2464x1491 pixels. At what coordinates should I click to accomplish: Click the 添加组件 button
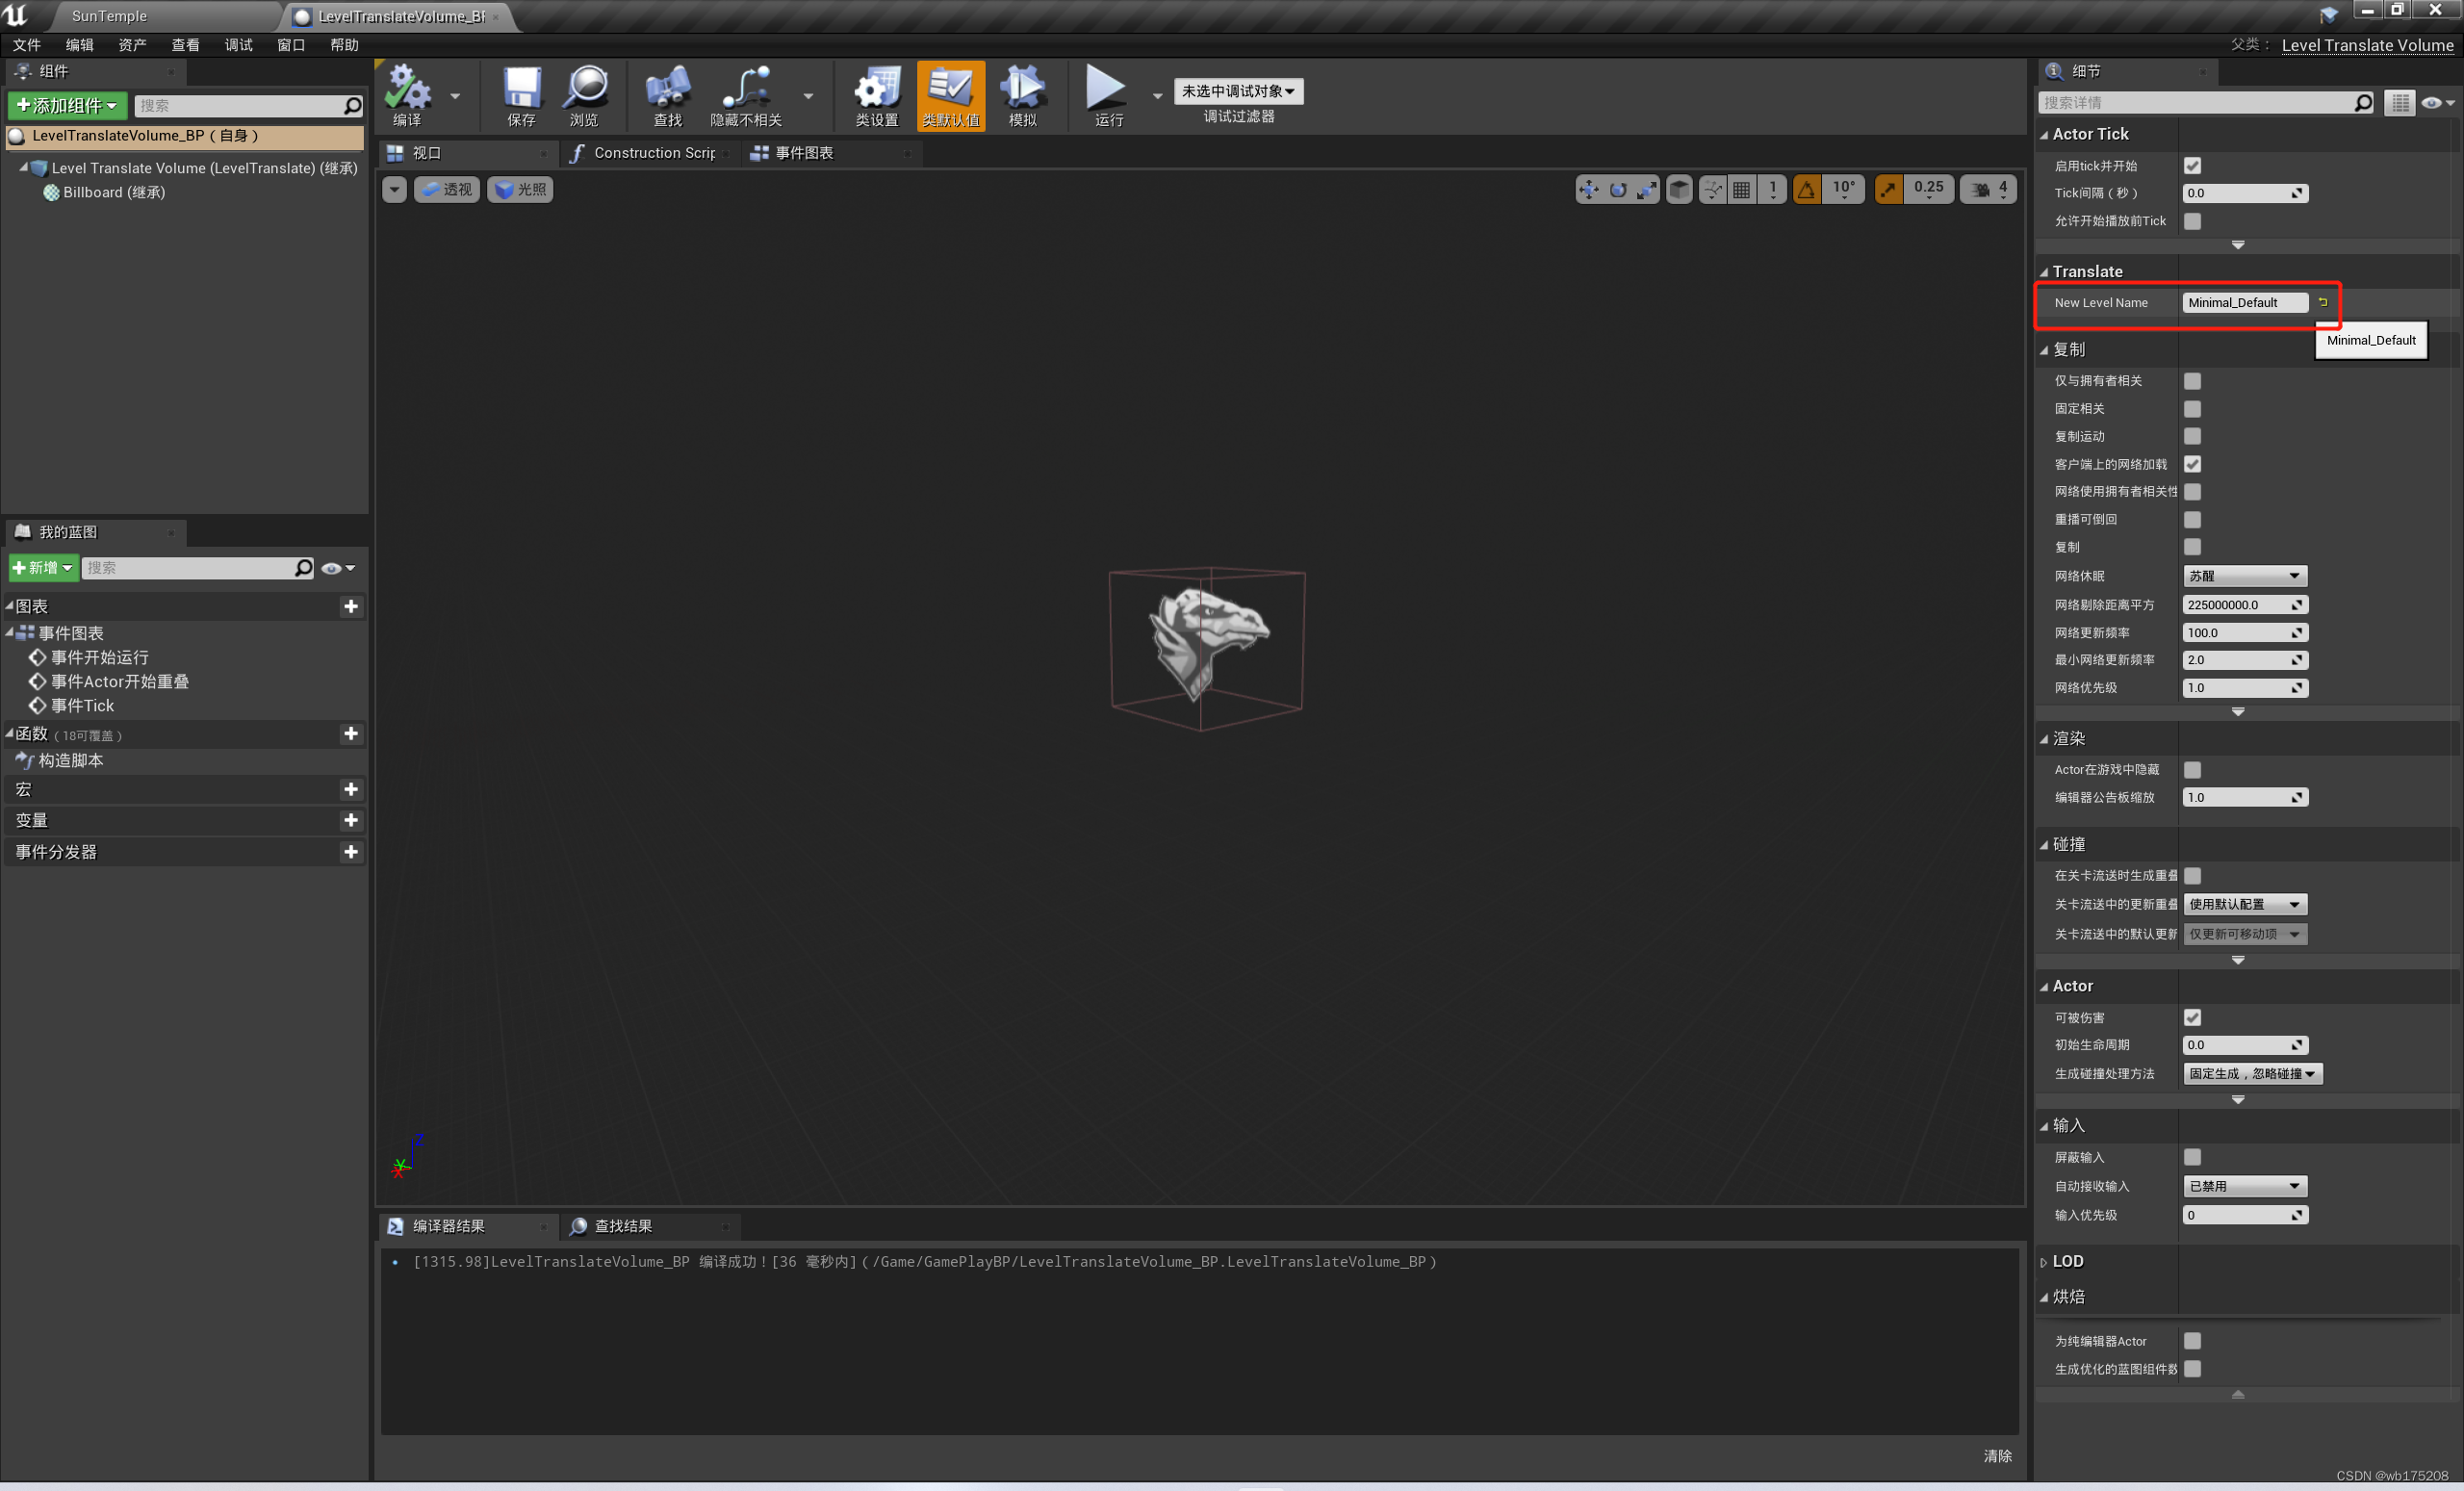(67, 105)
